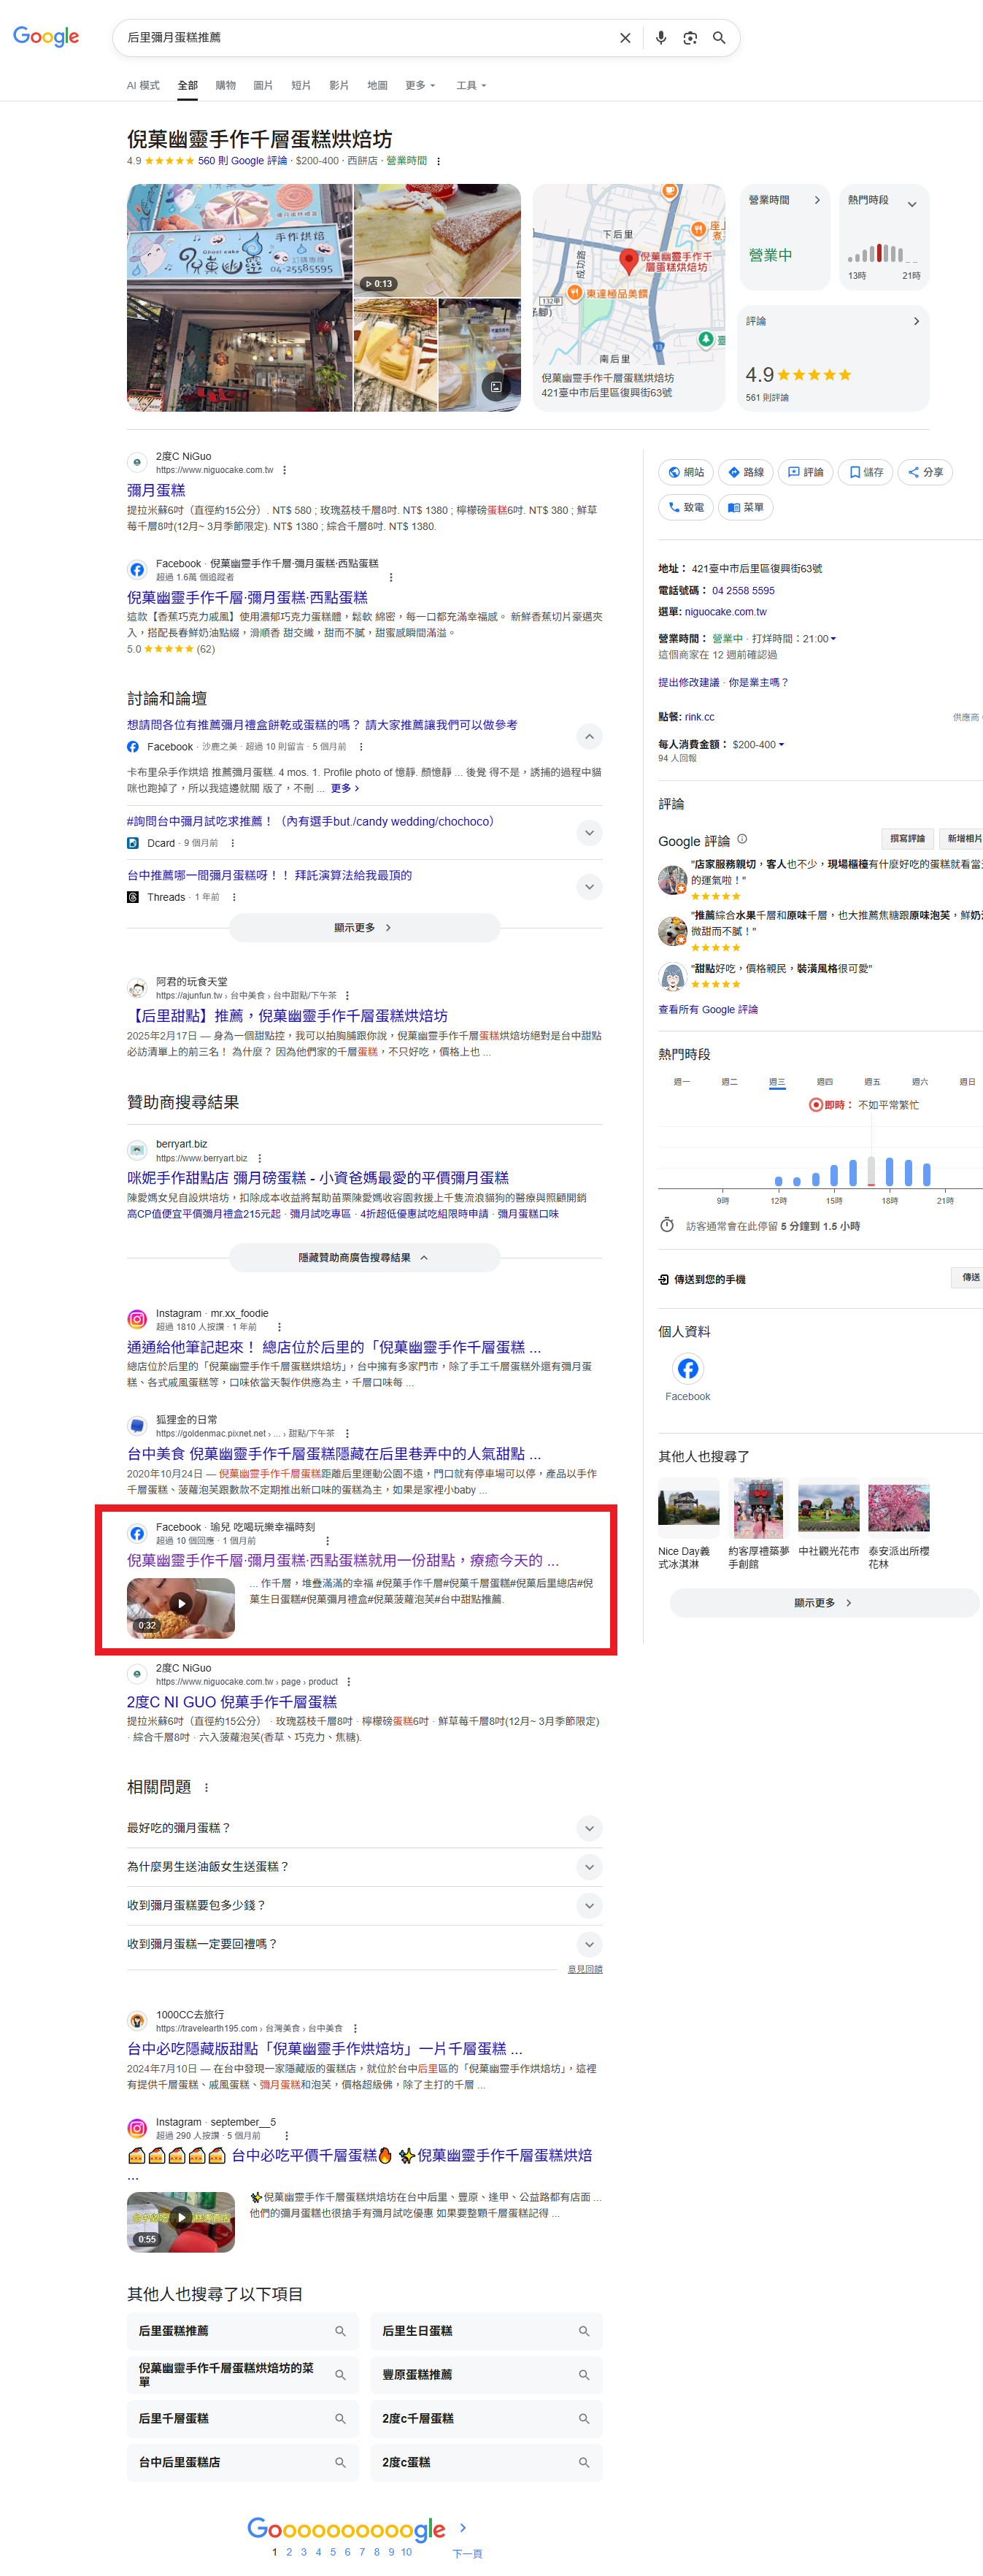Open the Facebook profile icon under 個人資料

click(x=687, y=1367)
